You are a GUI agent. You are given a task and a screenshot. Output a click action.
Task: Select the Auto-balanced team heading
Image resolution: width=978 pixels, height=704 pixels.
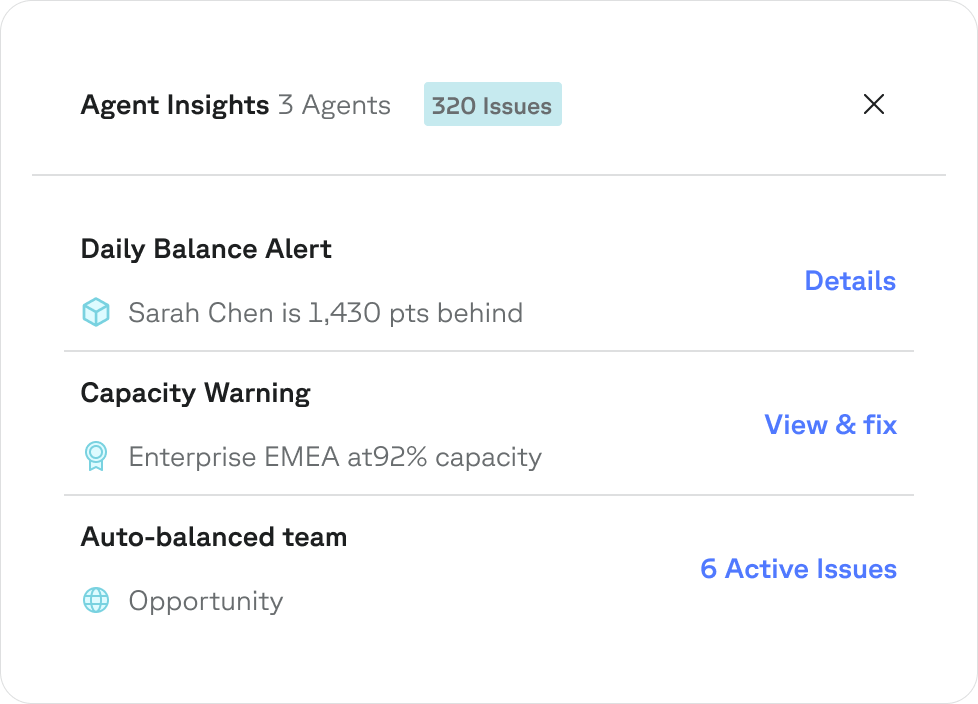[x=213, y=537]
